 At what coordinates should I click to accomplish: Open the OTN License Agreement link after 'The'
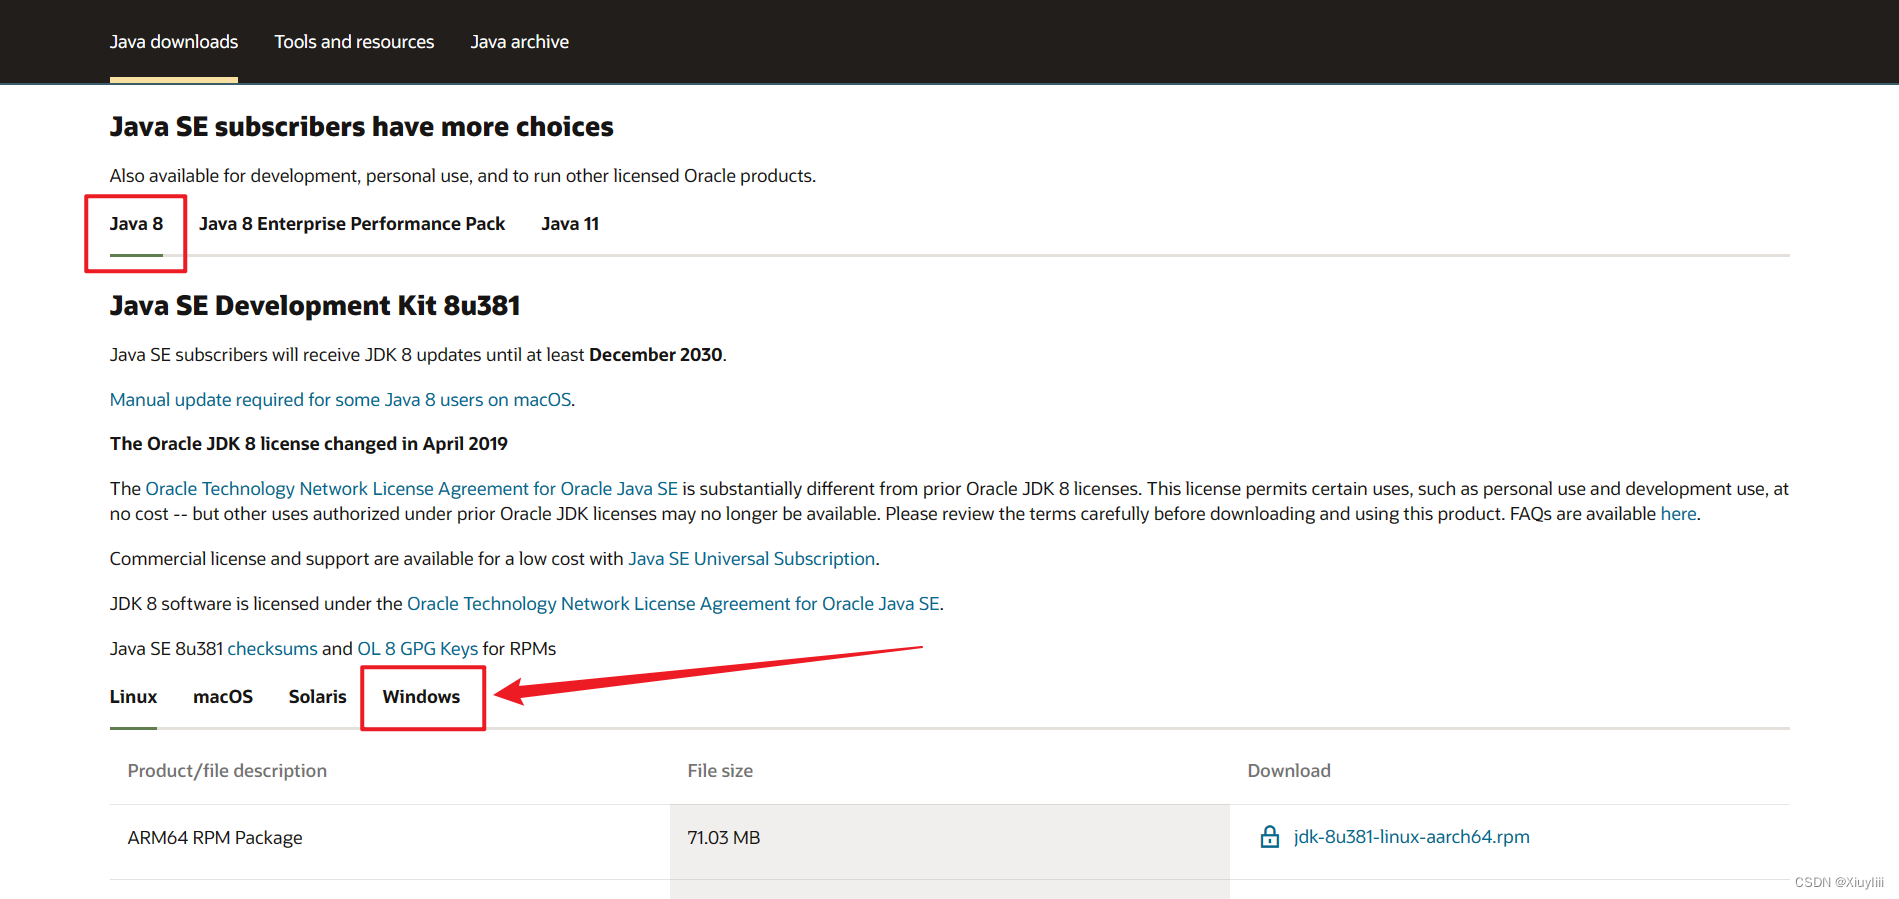pyautogui.click(x=412, y=489)
